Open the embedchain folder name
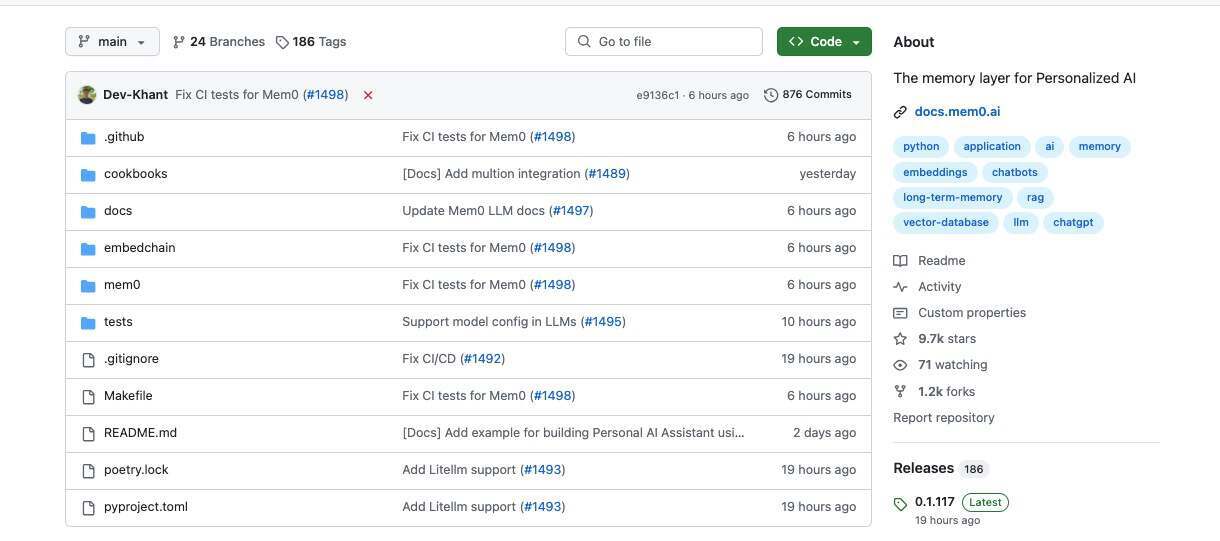1220x541 pixels. click(x=140, y=248)
